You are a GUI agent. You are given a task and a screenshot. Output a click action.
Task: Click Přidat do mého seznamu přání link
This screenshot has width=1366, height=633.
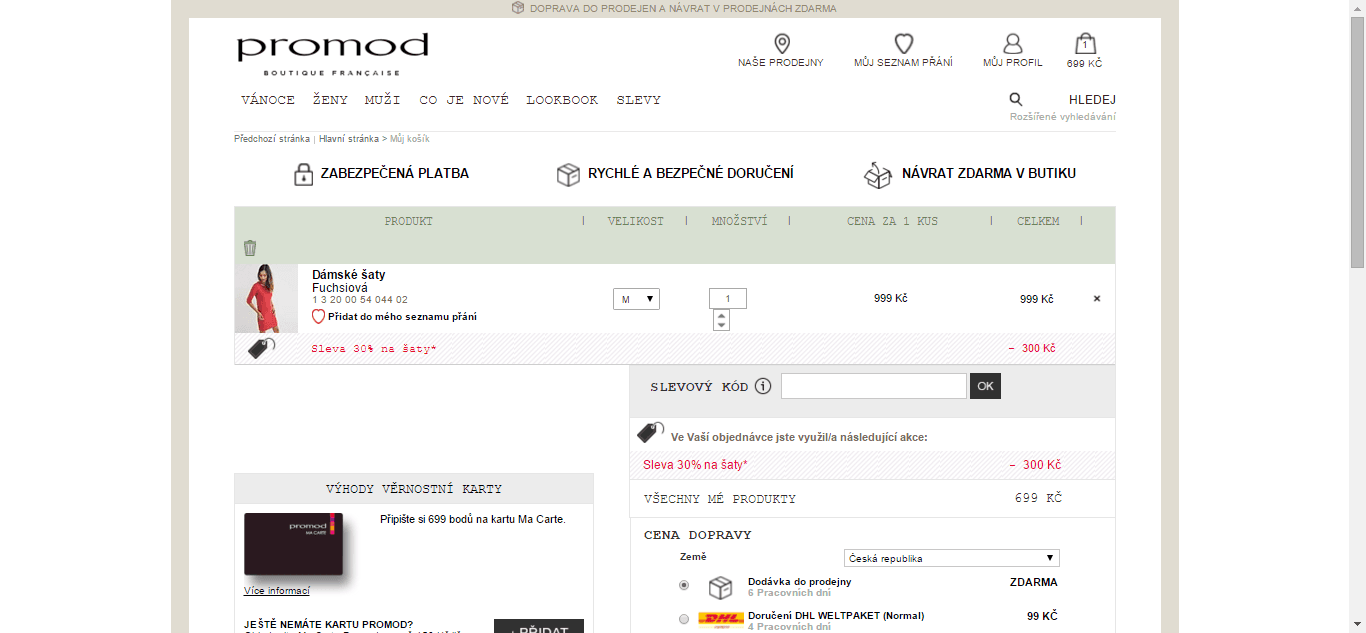click(x=402, y=317)
